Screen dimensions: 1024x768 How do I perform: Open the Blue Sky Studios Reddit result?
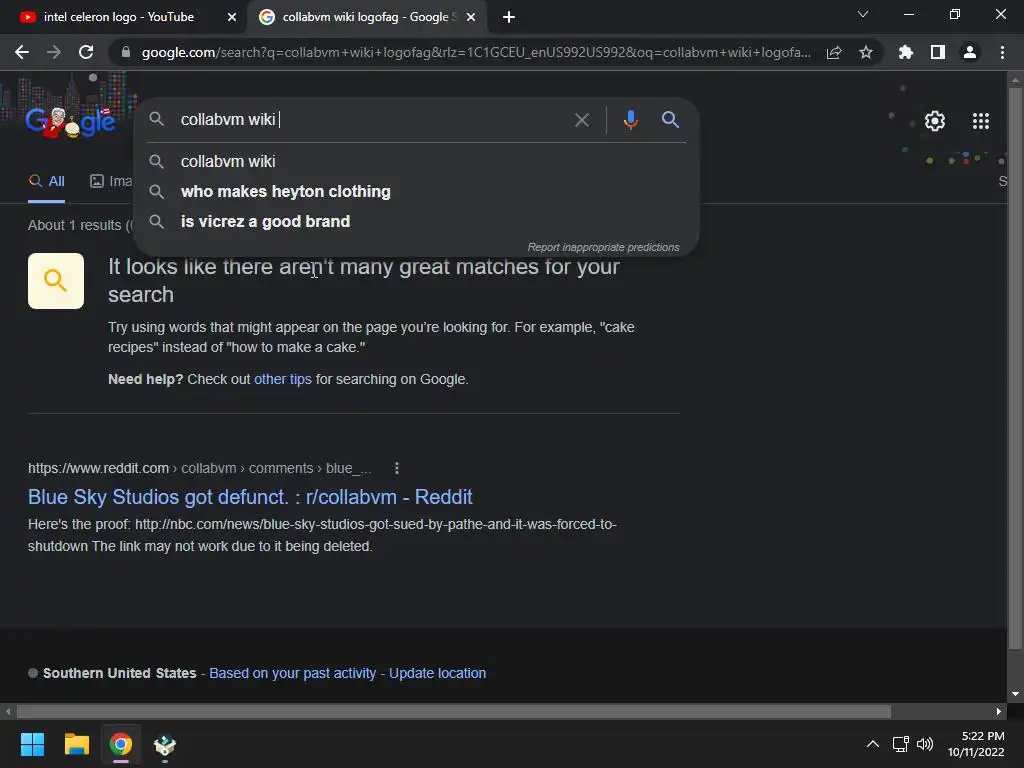tap(250, 497)
